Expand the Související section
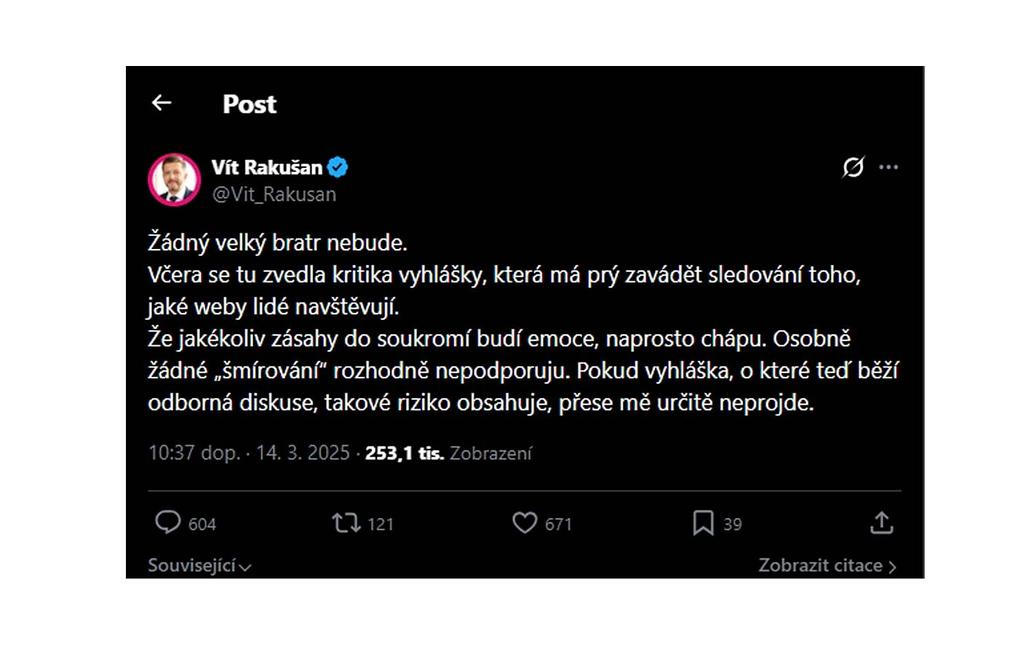 (x=197, y=565)
